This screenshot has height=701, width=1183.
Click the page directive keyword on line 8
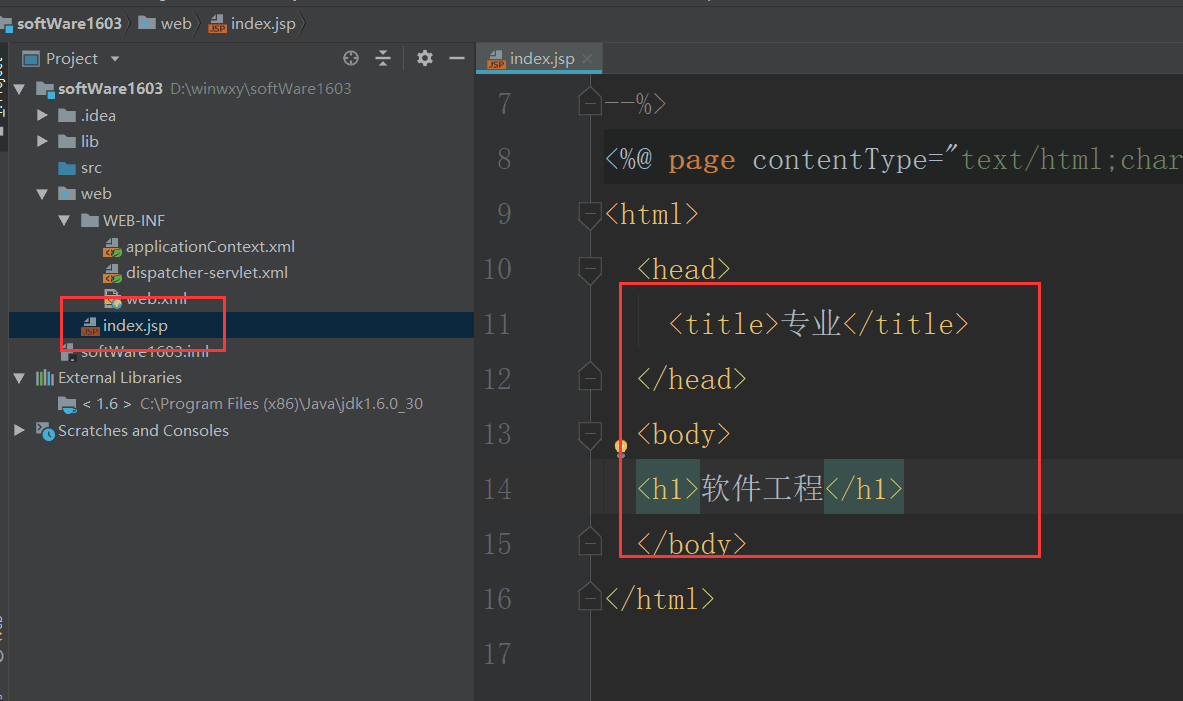click(x=702, y=160)
